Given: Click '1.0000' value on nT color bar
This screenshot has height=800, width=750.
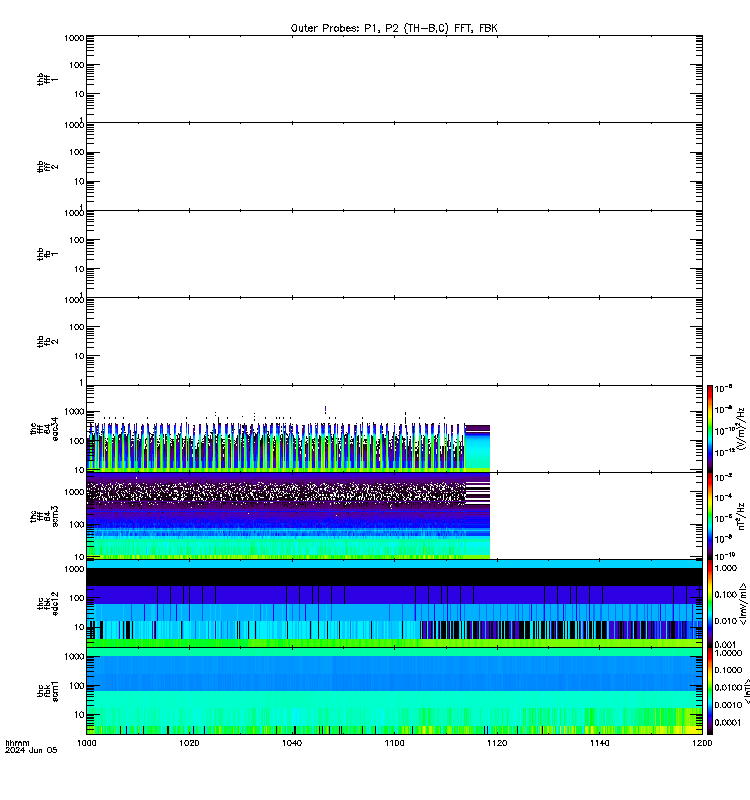Looking at the screenshot, I should 728,653.
